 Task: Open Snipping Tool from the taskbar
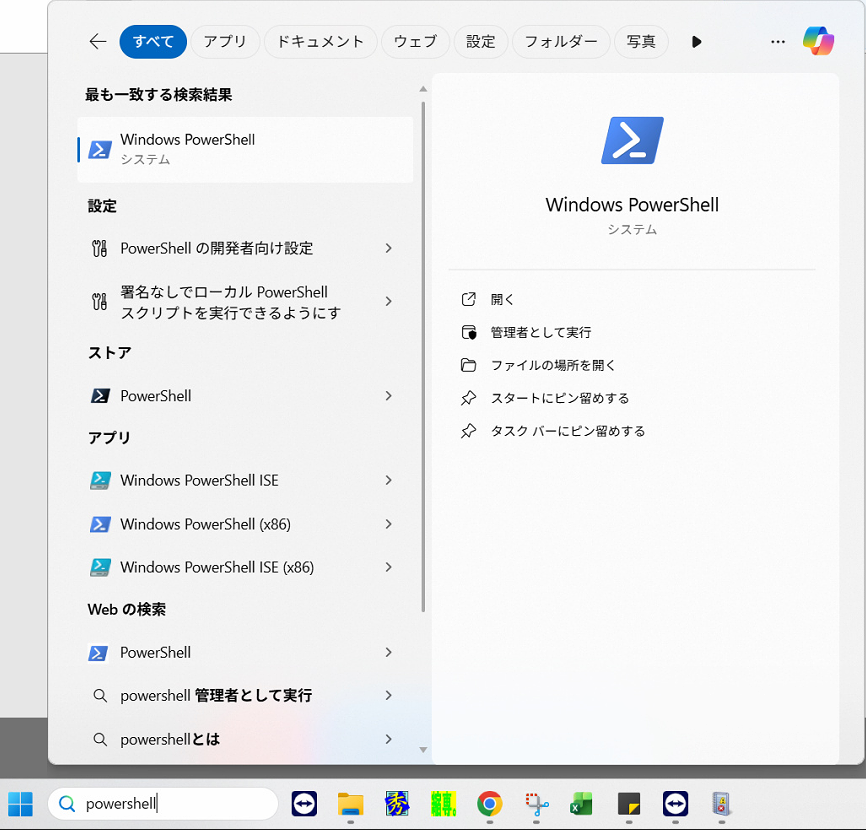click(x=537, y=804)
